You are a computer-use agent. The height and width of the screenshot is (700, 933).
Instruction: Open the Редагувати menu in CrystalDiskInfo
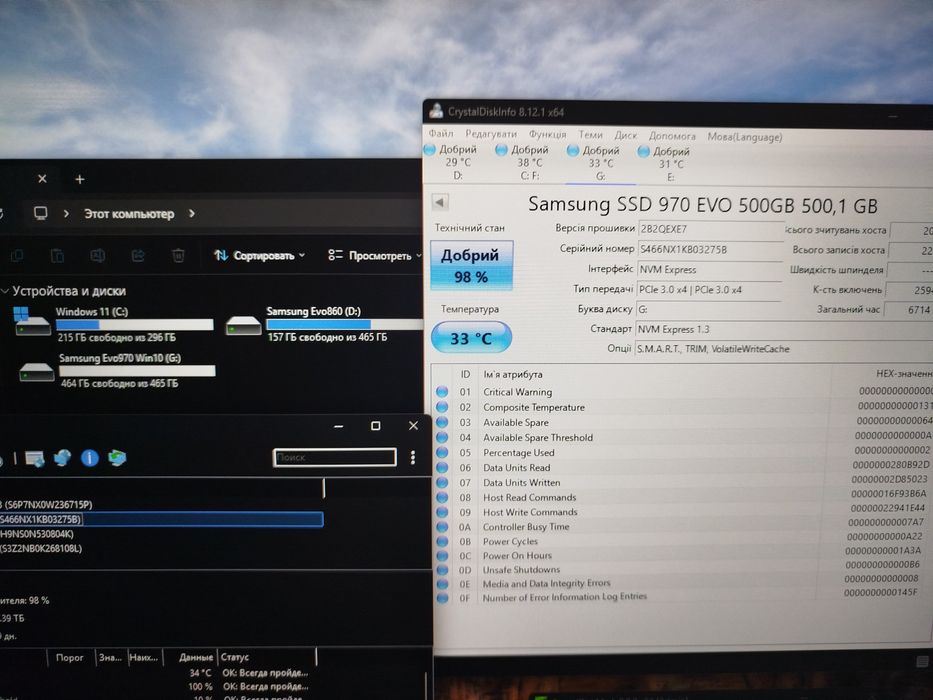[491, 134]
